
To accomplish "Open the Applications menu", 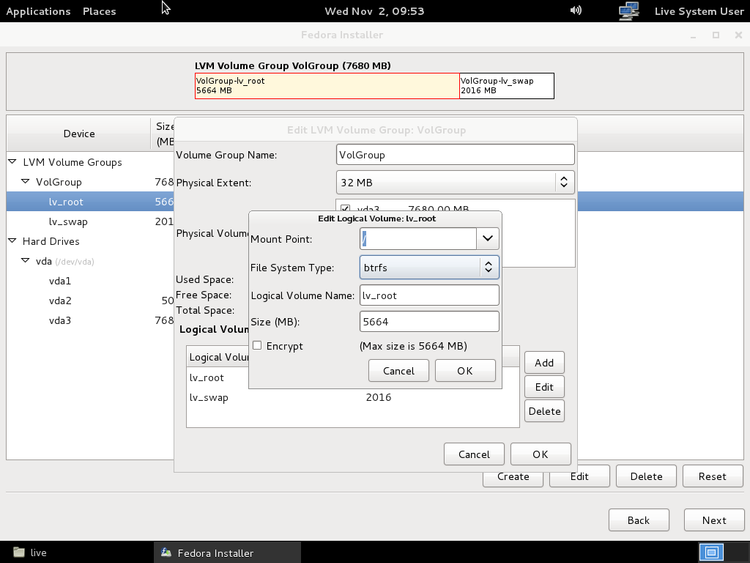I will (x=39, y=11).
